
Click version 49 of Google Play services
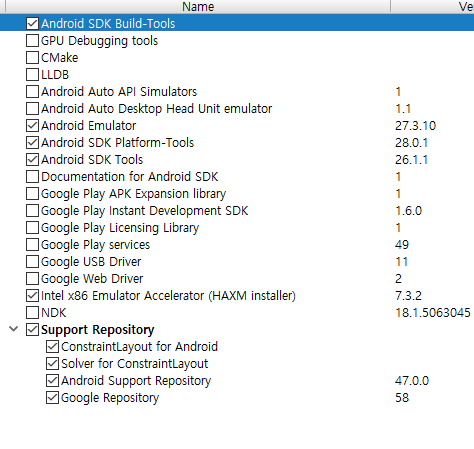click(x=402, y=245)
